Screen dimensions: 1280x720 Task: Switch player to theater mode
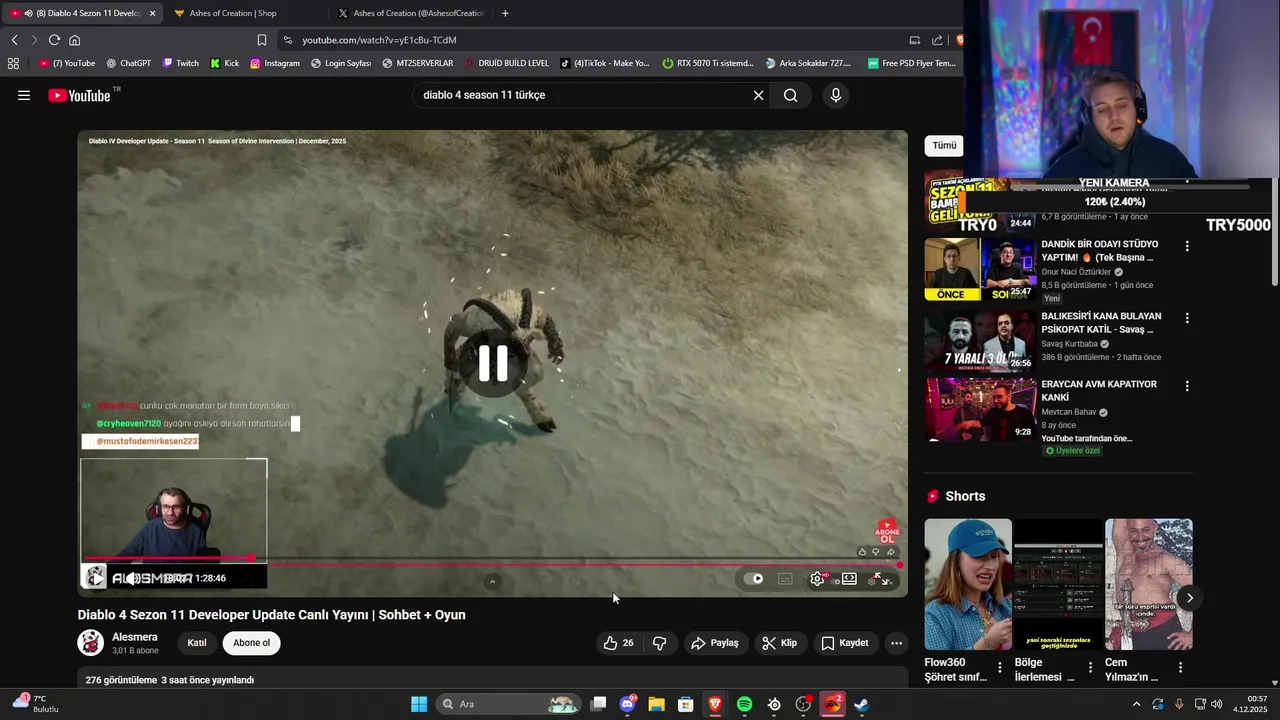pos(849,578)
